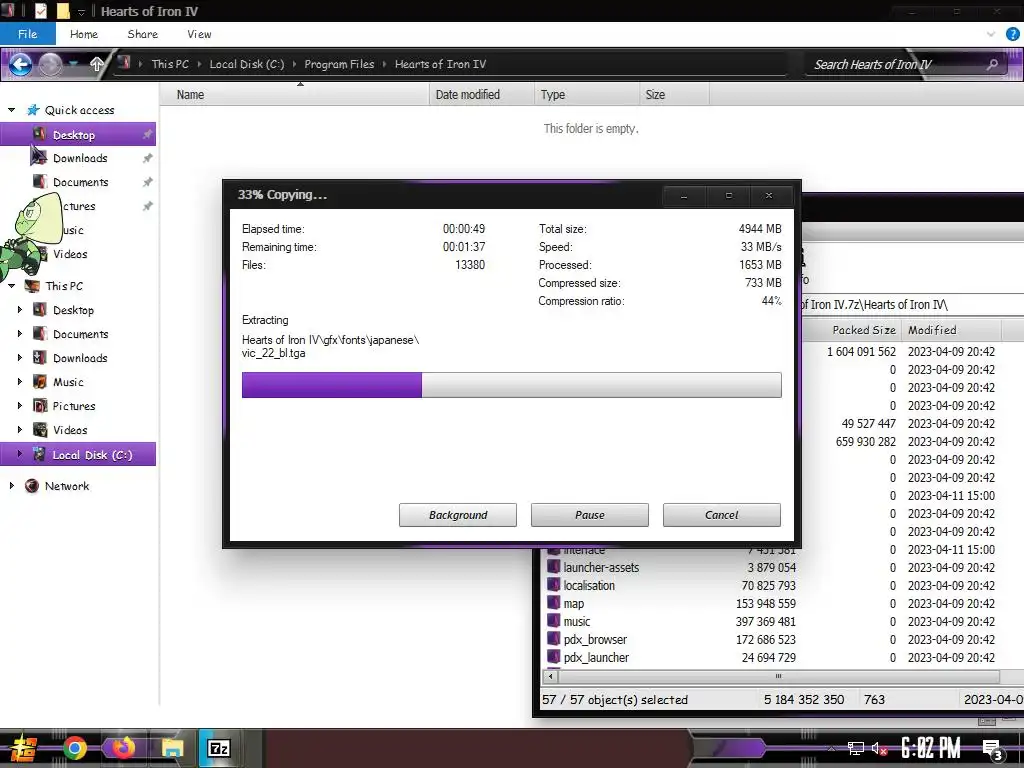Click the properties quick access icon
This screenshot has width=1024, height=768.
40,11
